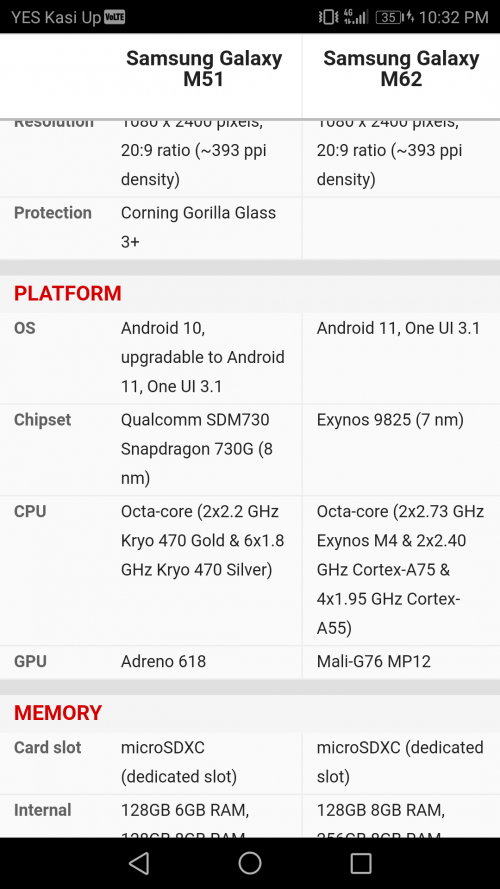This screenshot has width=500, height=889.
Task: Tap the Protection row label
Action: coord(53,213)
